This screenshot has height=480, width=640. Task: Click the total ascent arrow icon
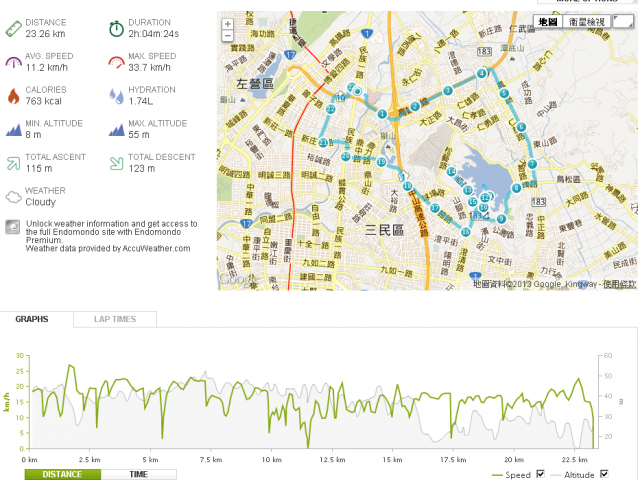click(x=13, y=163)
